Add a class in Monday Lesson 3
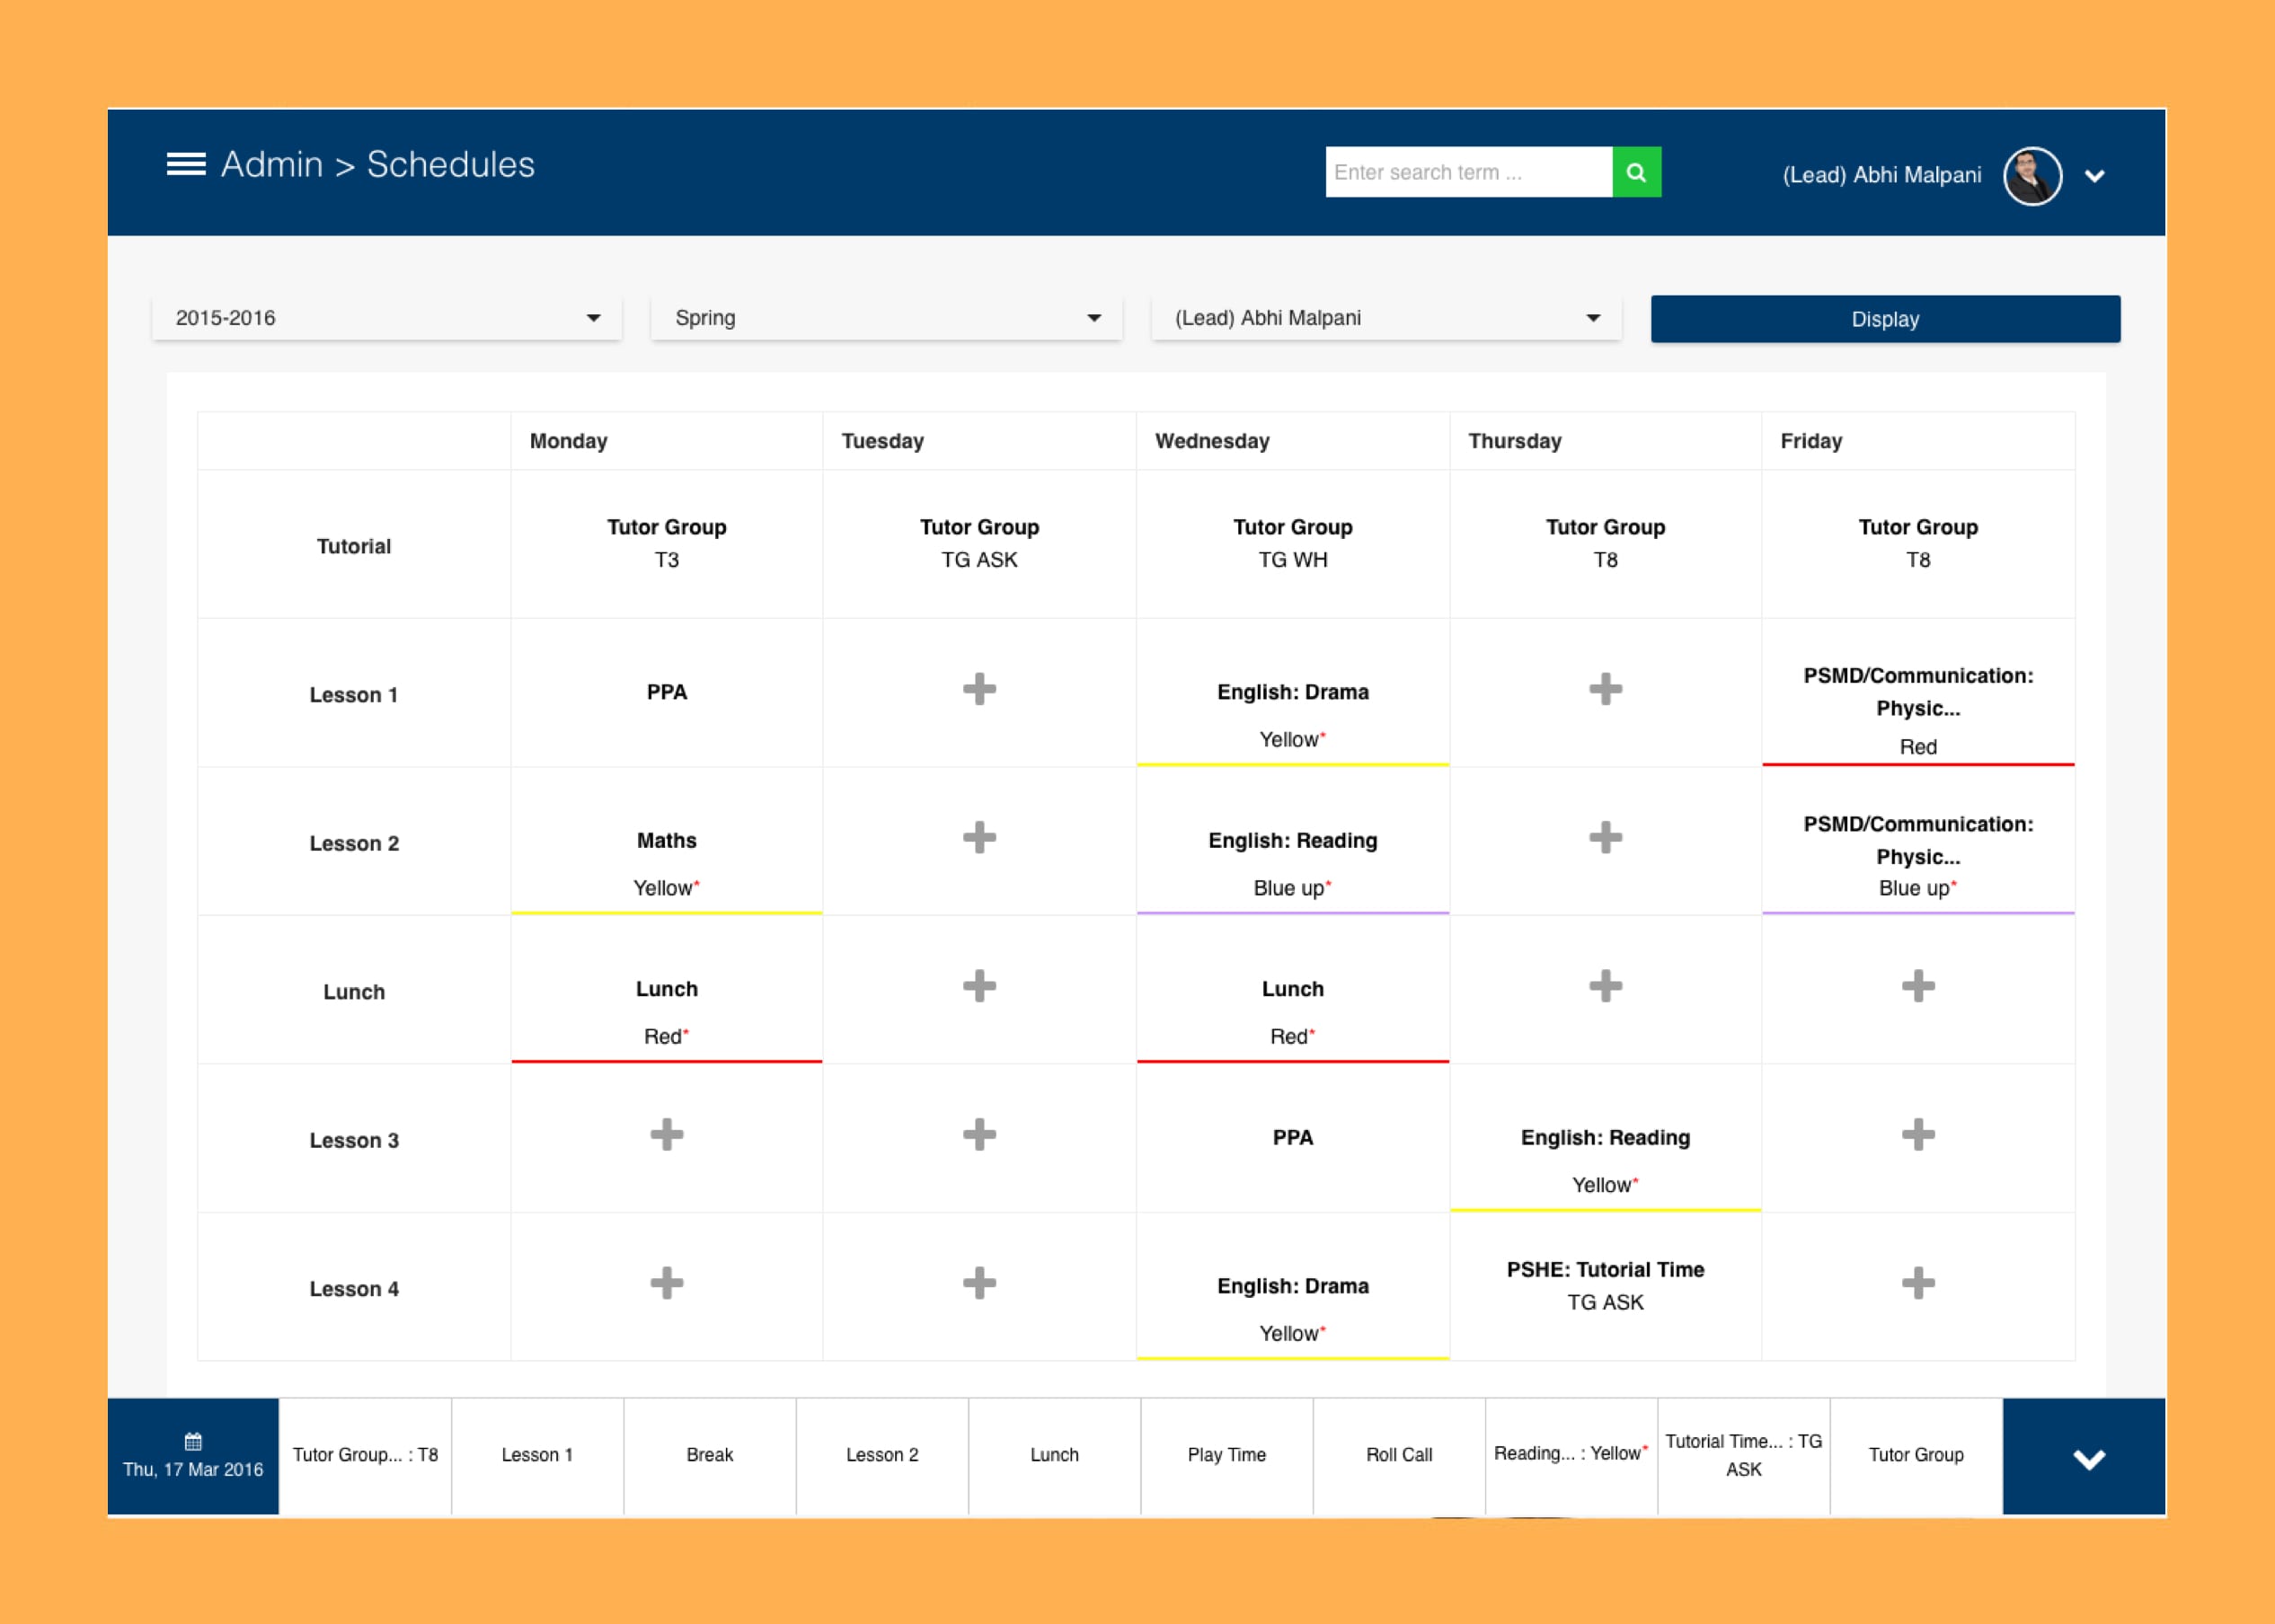 [x=666, y=1134]
